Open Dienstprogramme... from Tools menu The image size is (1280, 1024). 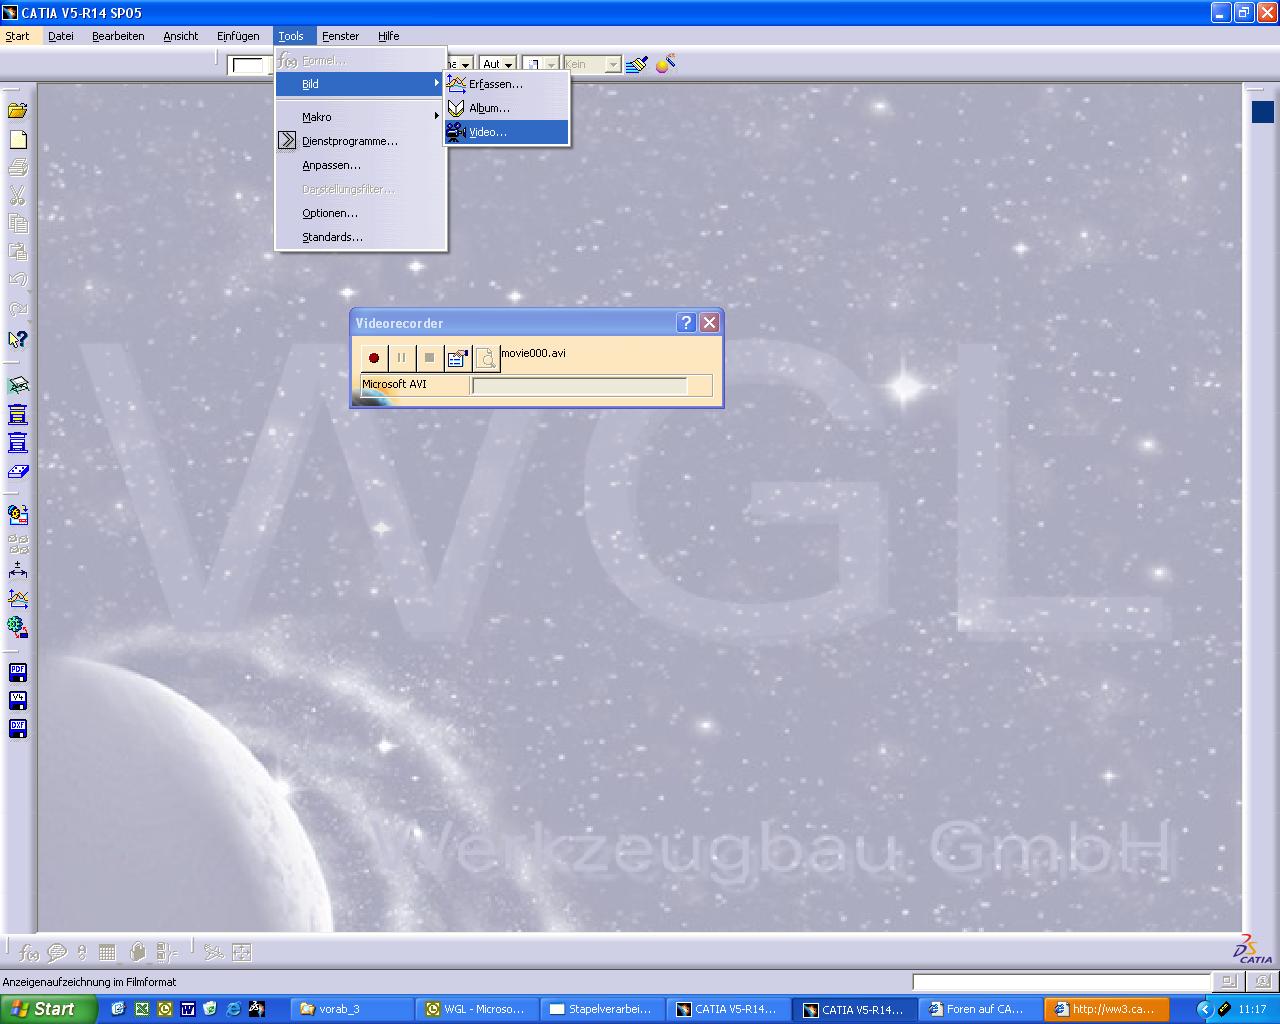(360, 141)
